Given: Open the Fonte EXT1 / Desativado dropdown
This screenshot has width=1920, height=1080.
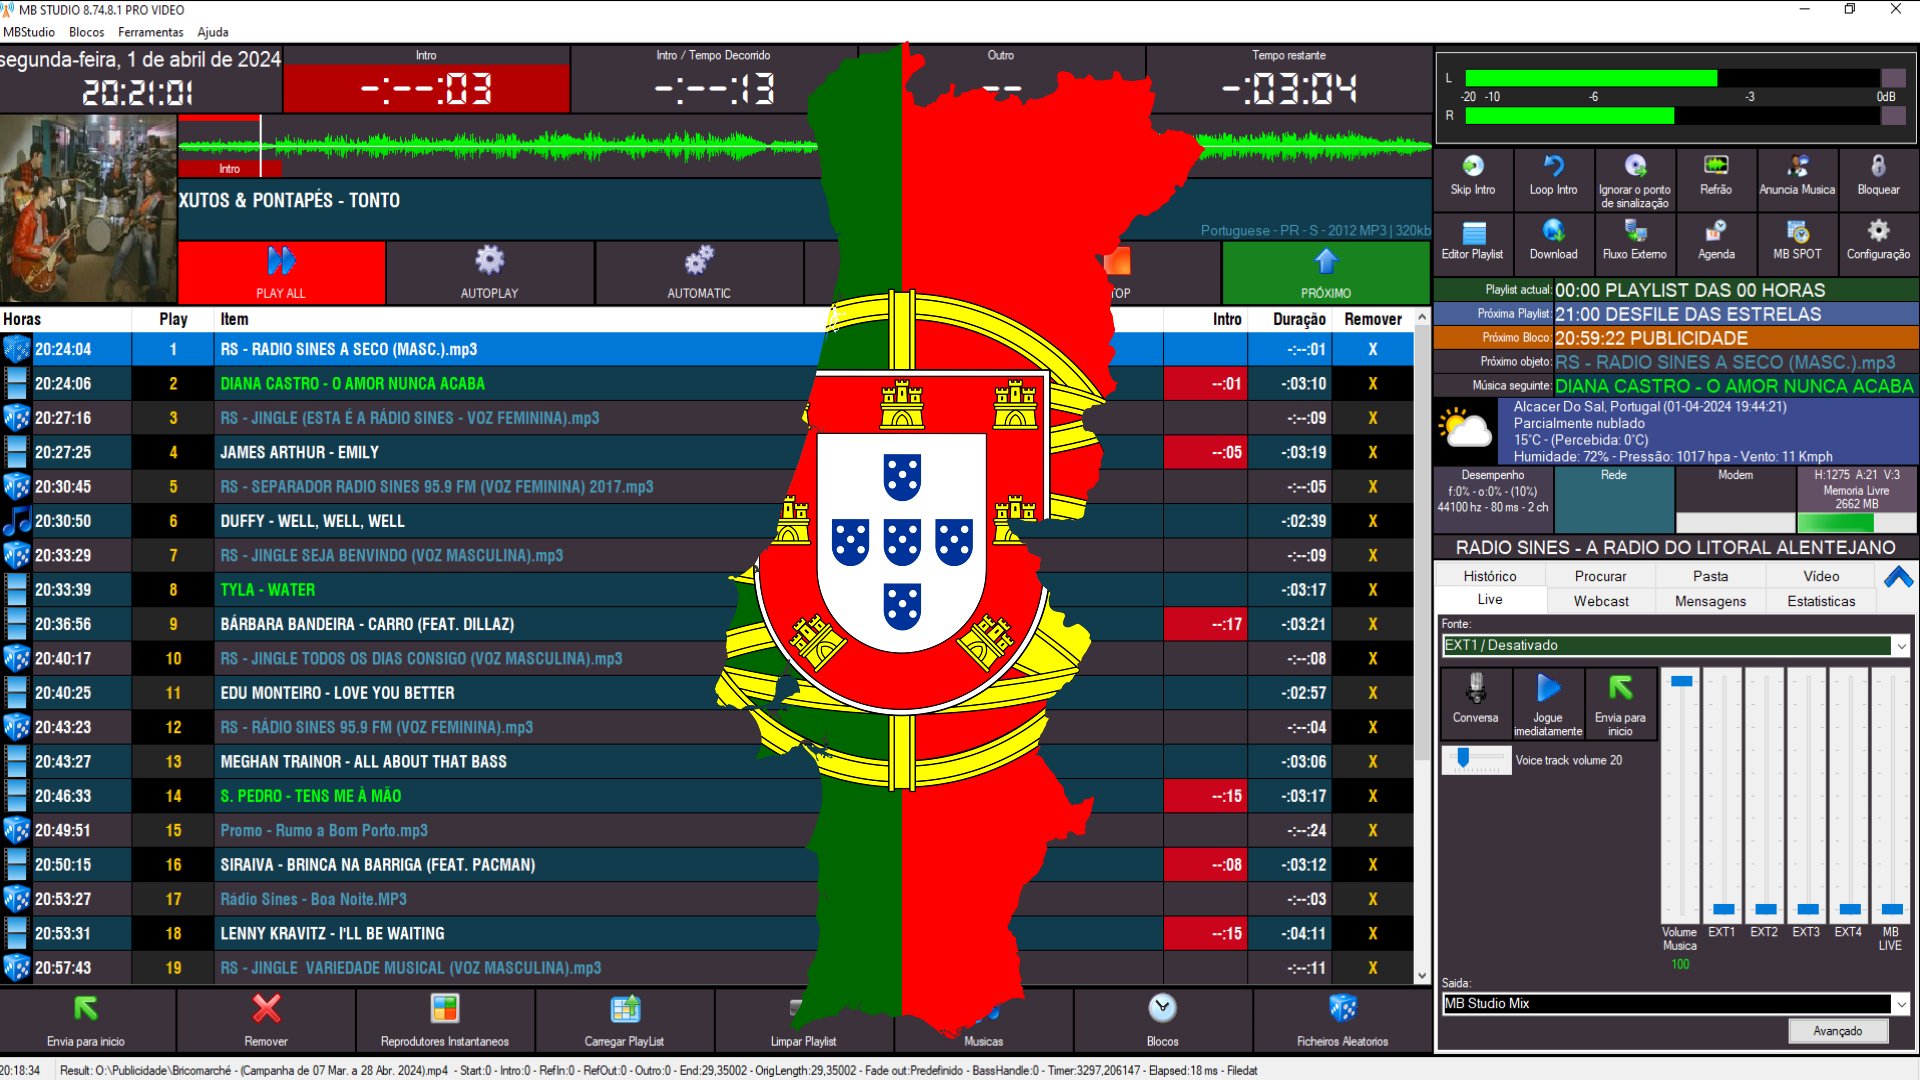Looking at the screenshot, I should [x=1676, y=646].
